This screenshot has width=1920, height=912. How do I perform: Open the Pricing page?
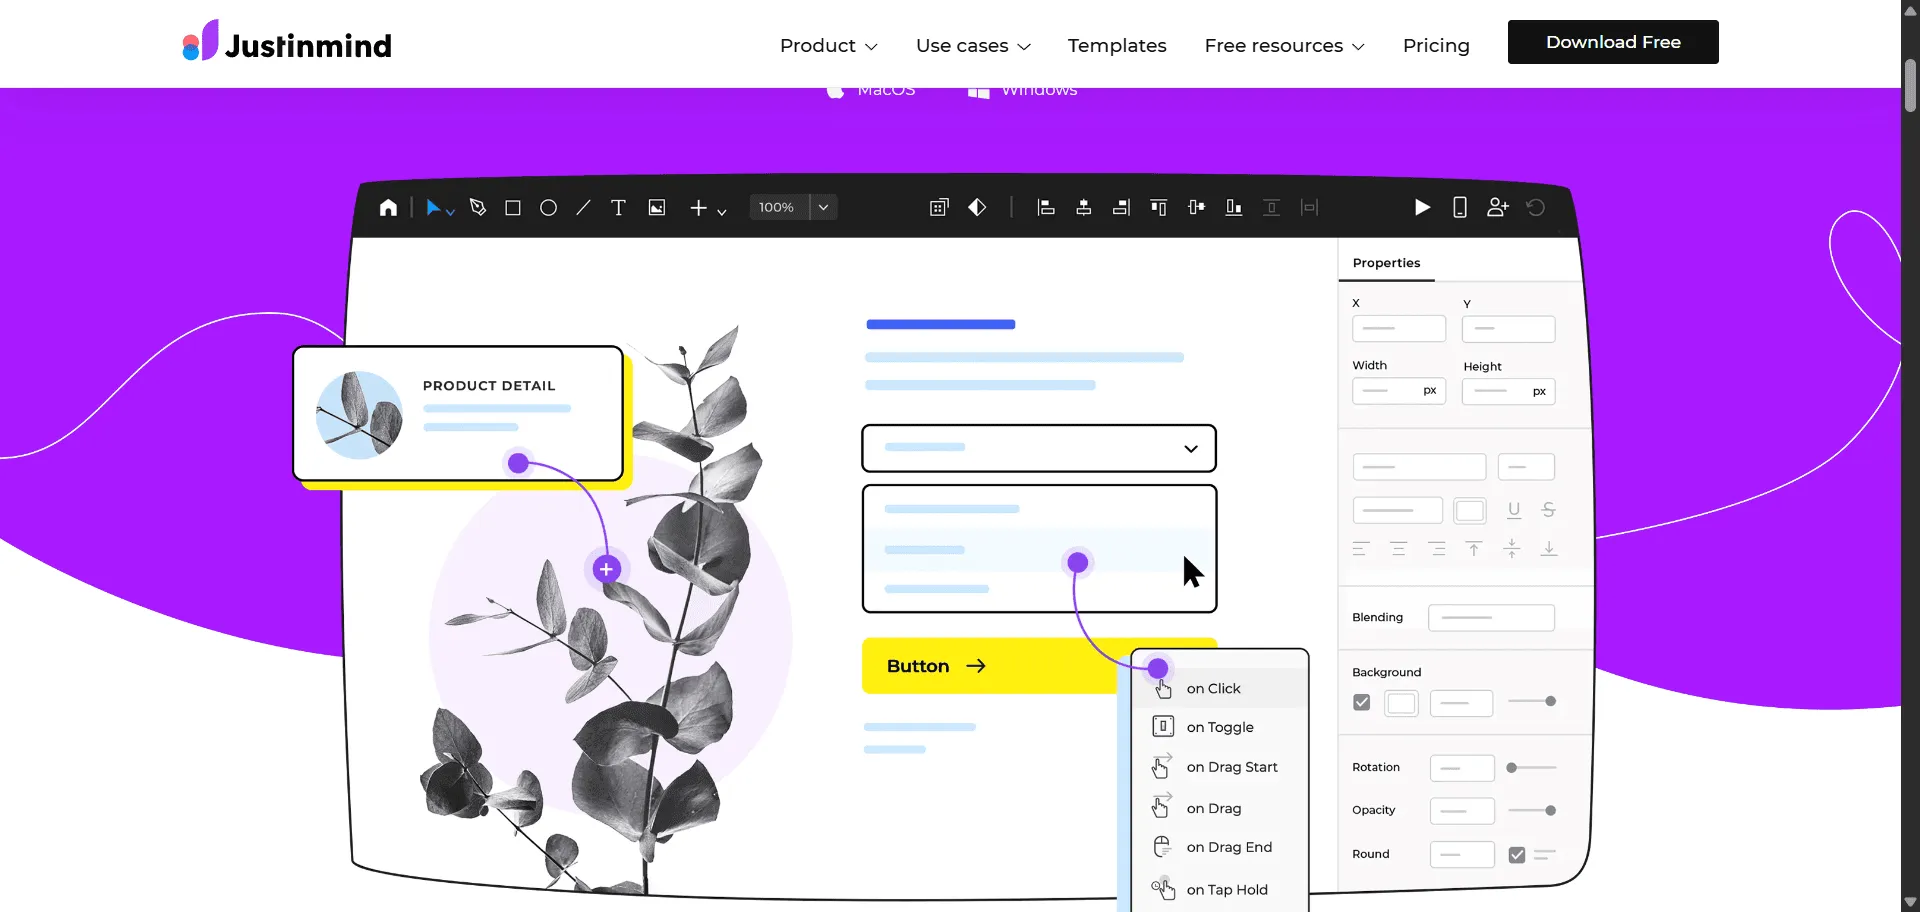[1436, 46]
